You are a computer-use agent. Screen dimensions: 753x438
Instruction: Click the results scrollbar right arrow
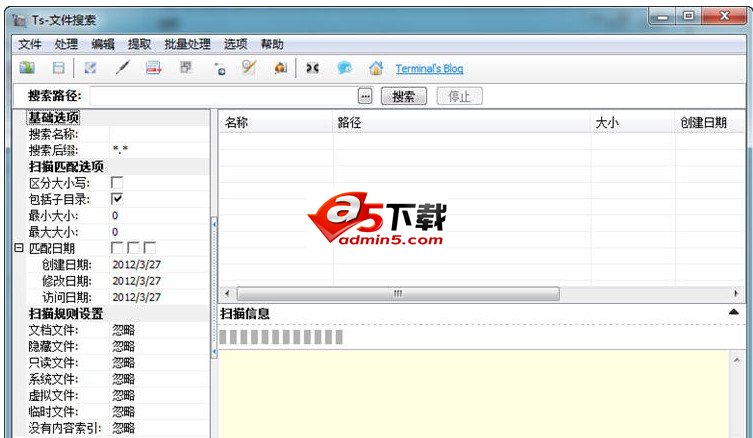pyautogui.click(x=736, y=293)
